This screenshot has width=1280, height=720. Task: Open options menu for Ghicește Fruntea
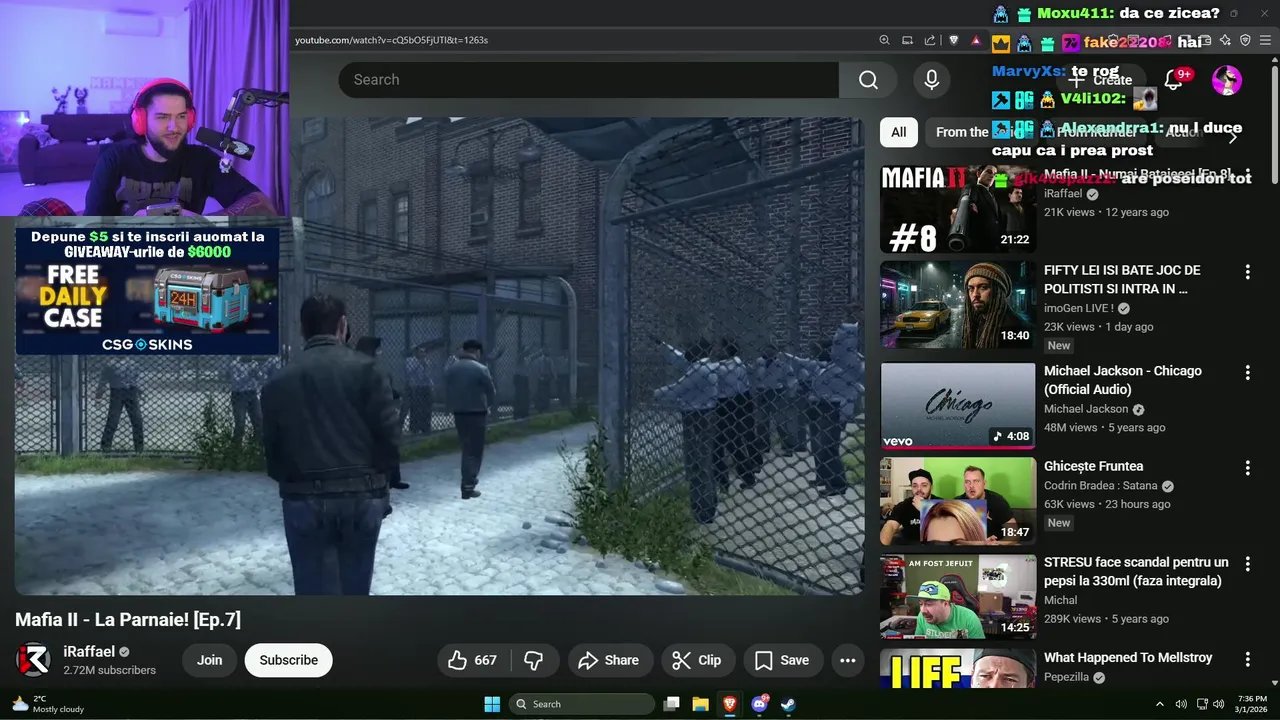coord(1247,468)
